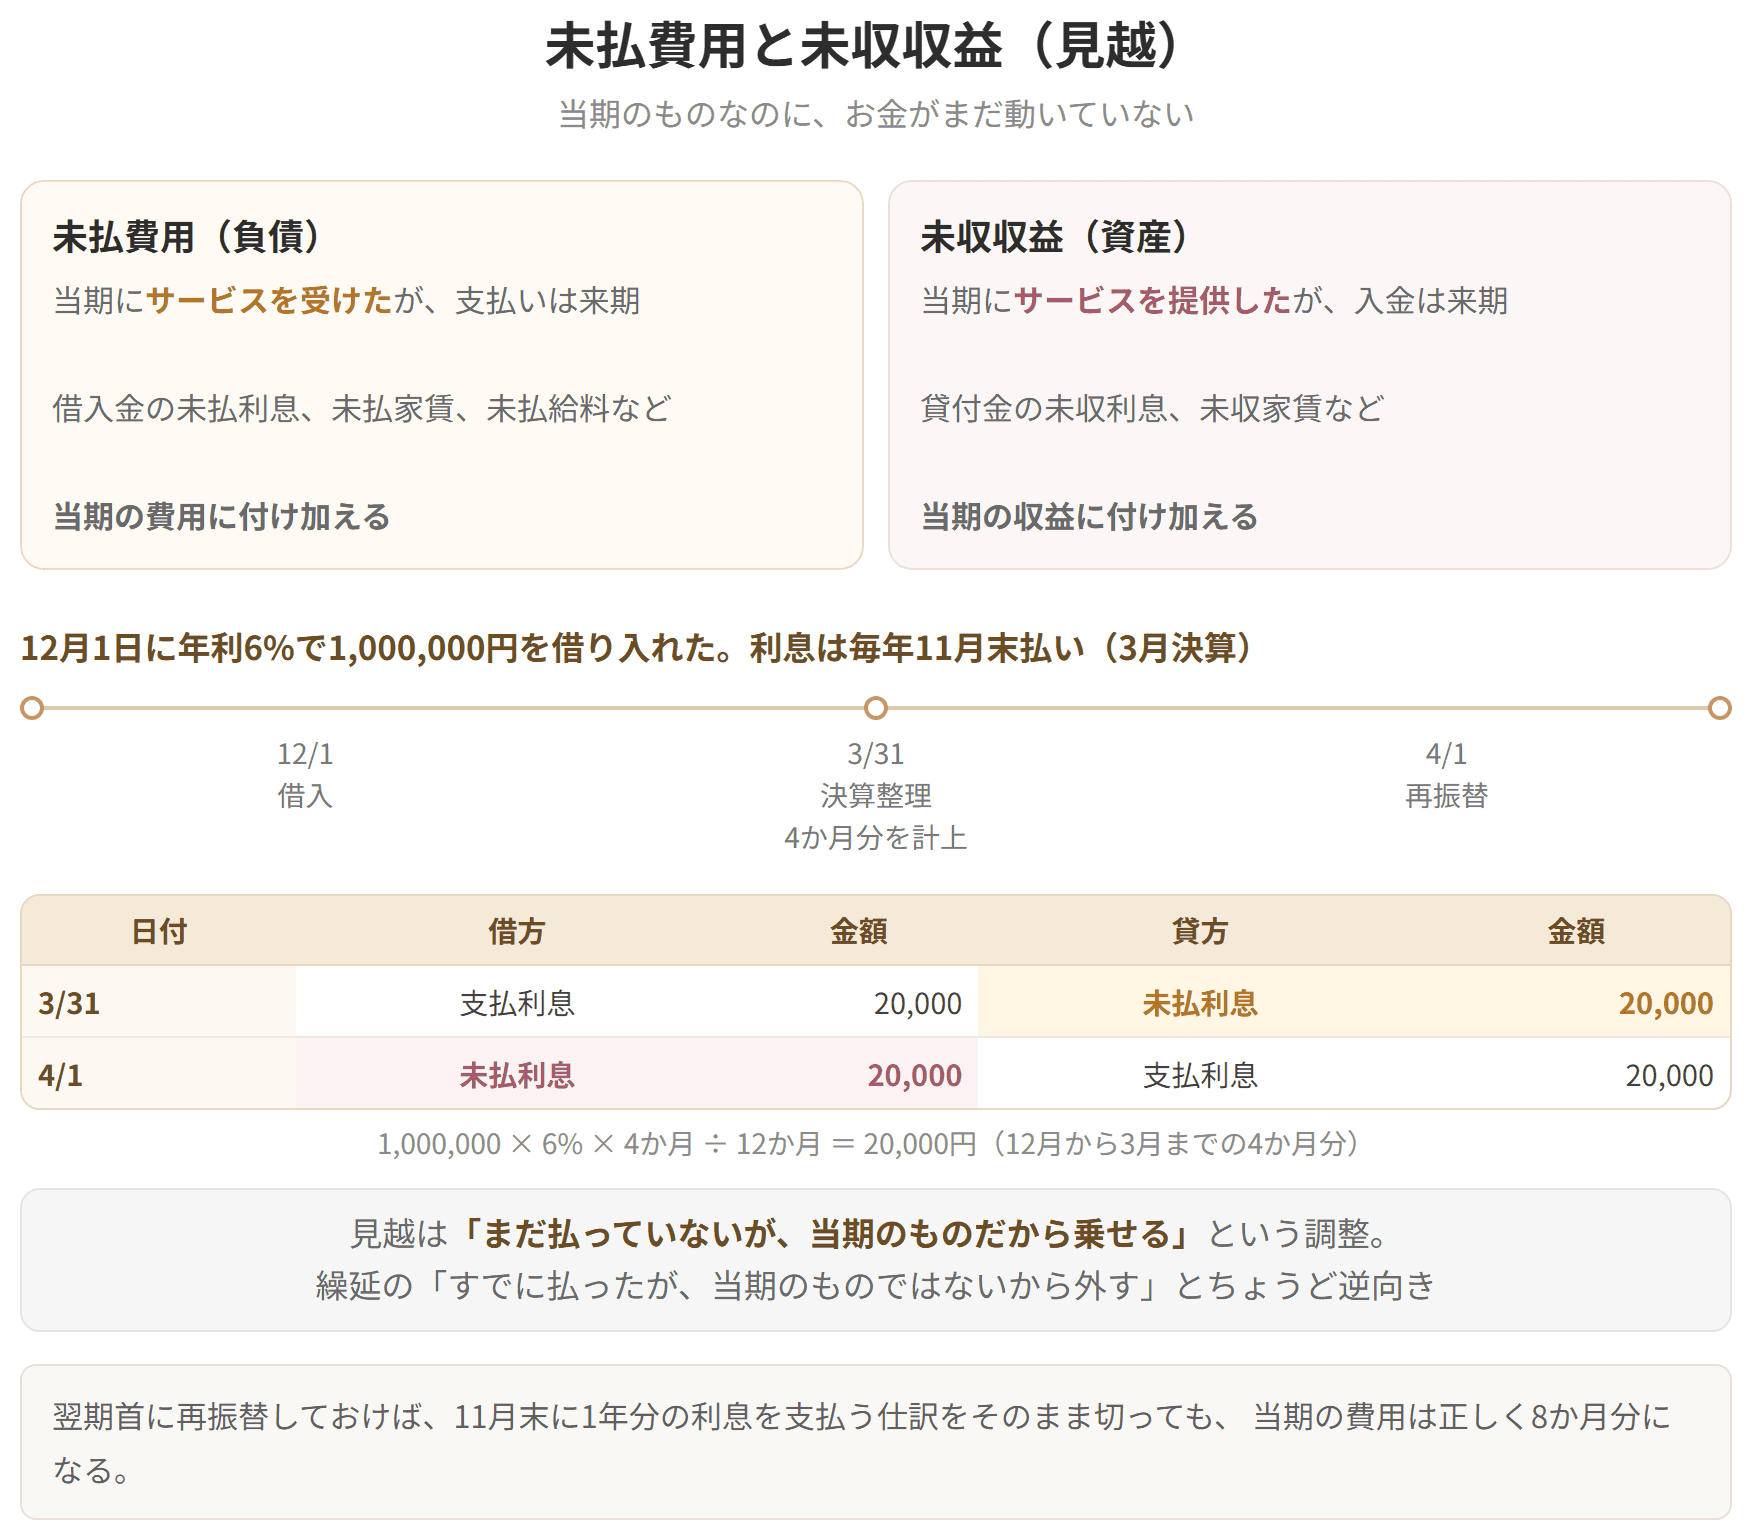Select the timeline circle directly above 3/31
Image resolution: width=1752 pixels, height=1540 pixels.
[876, 708]
